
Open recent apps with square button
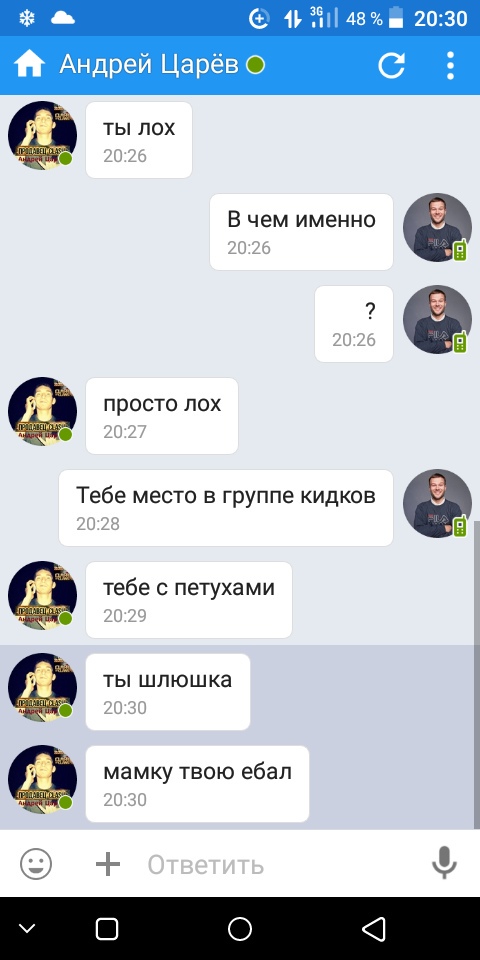[107, 929]
